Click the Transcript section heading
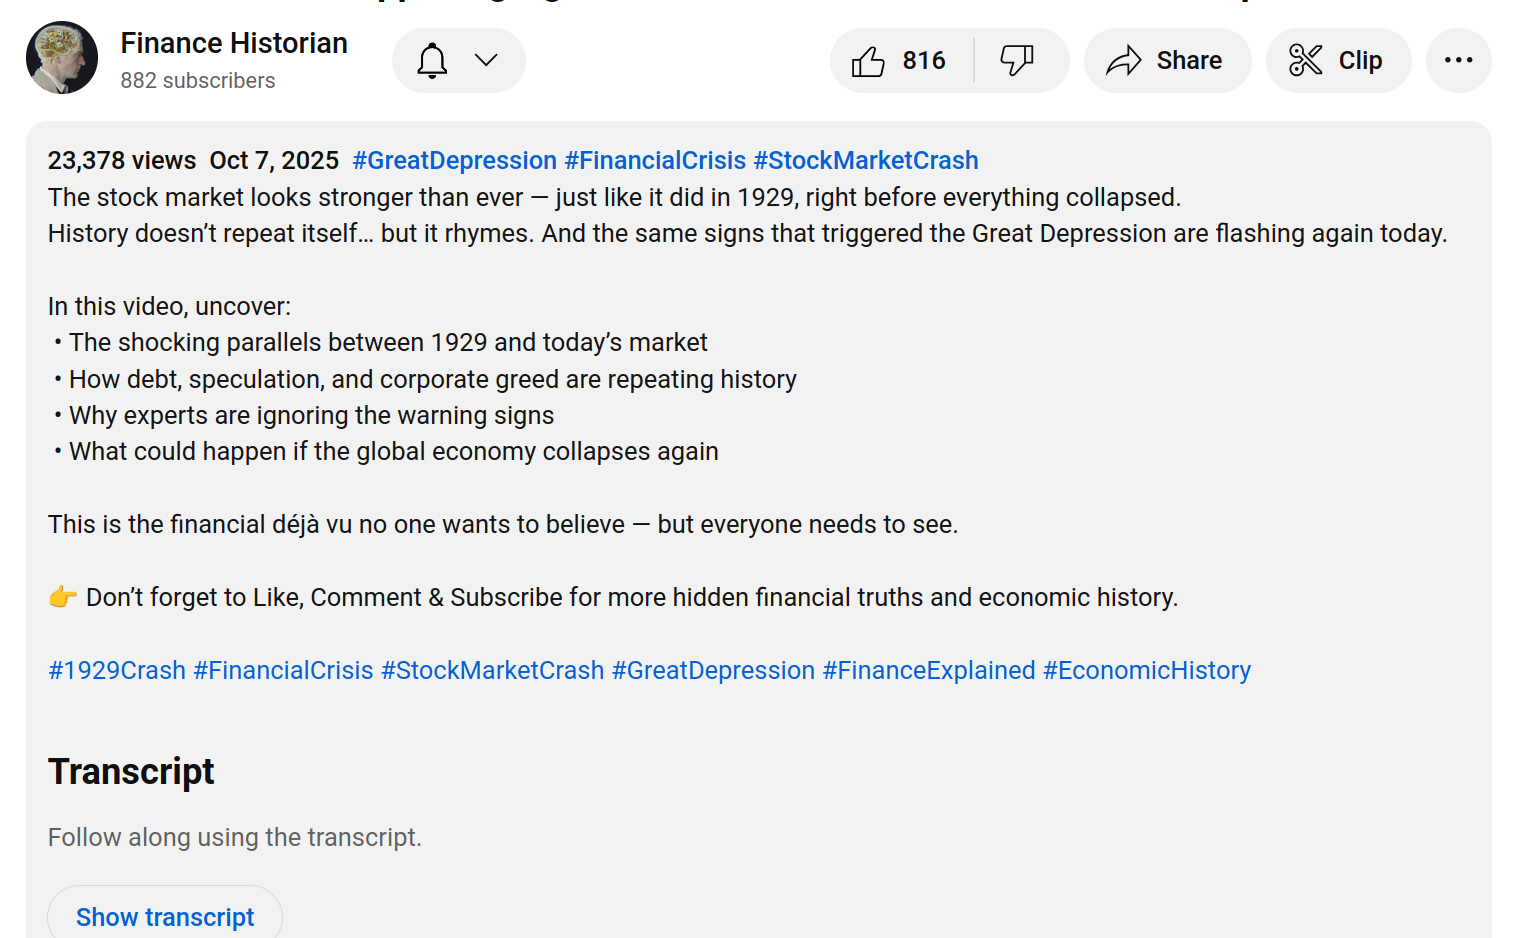1520x938 pixels. tap(131, 772)
